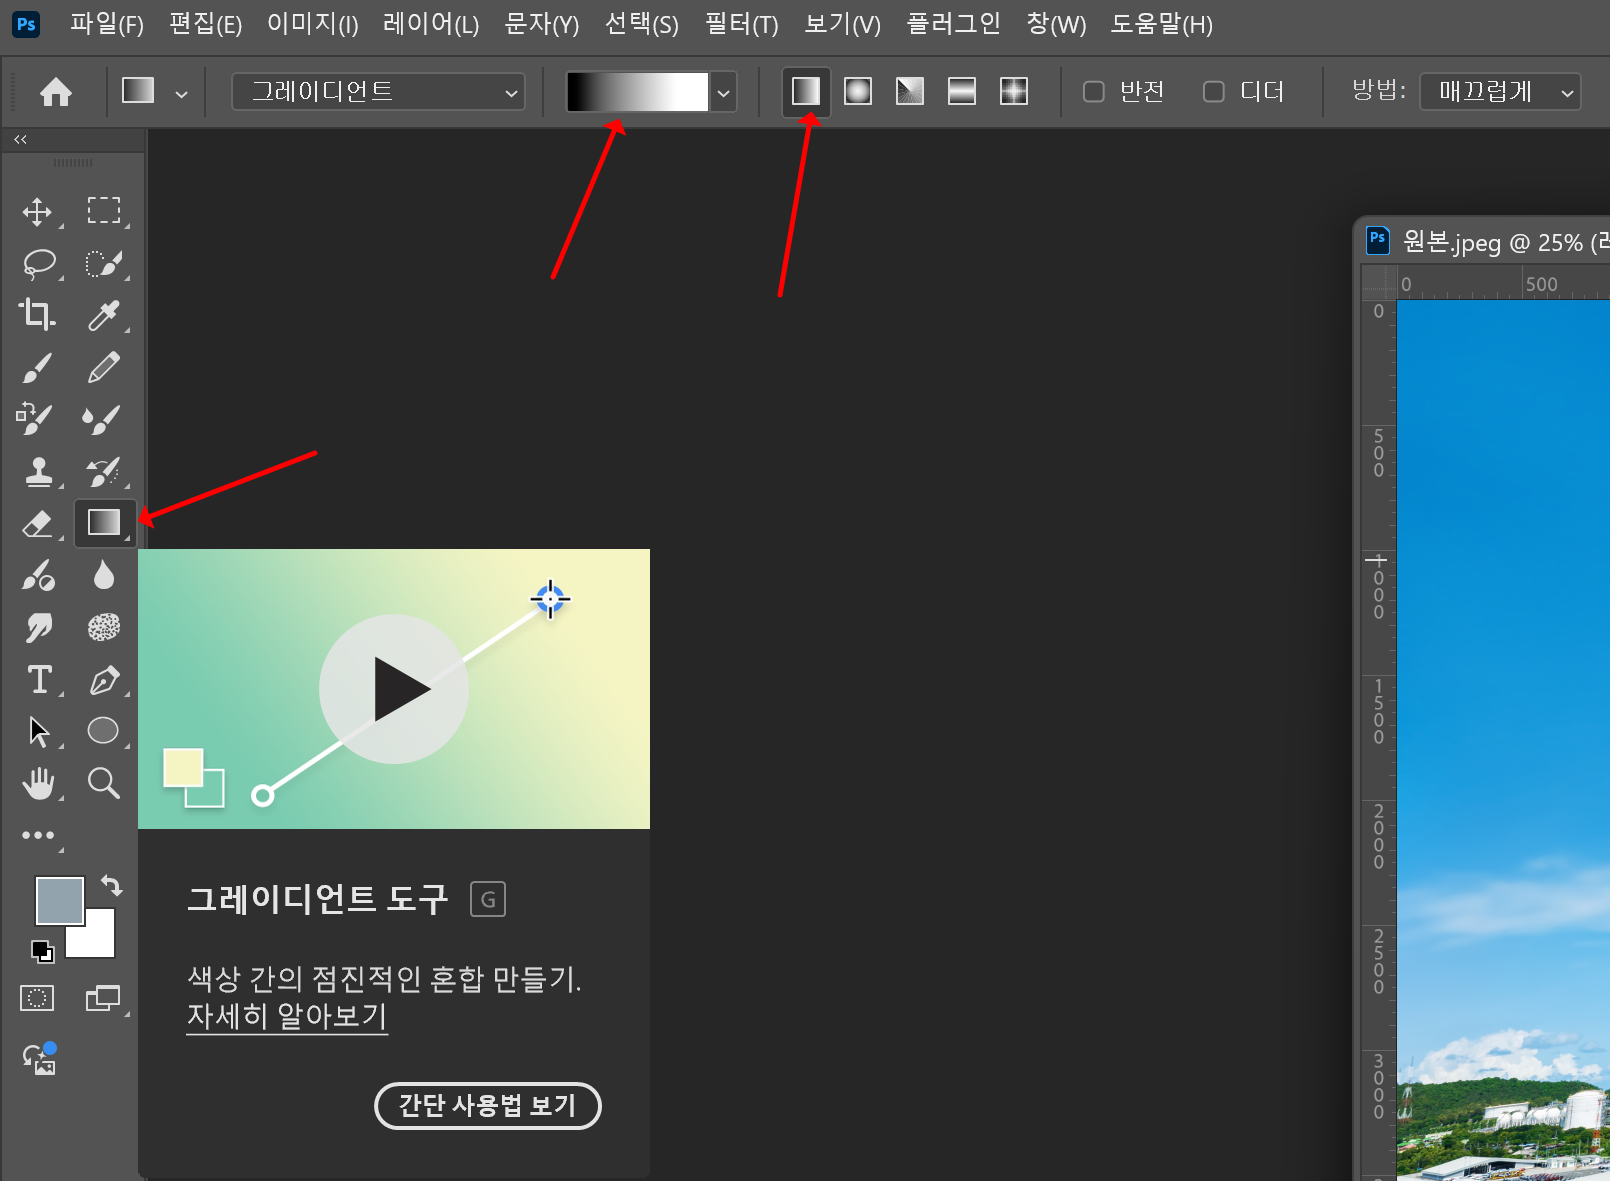
Task: Open the 필터(T) menu
Action: [741, 24]
